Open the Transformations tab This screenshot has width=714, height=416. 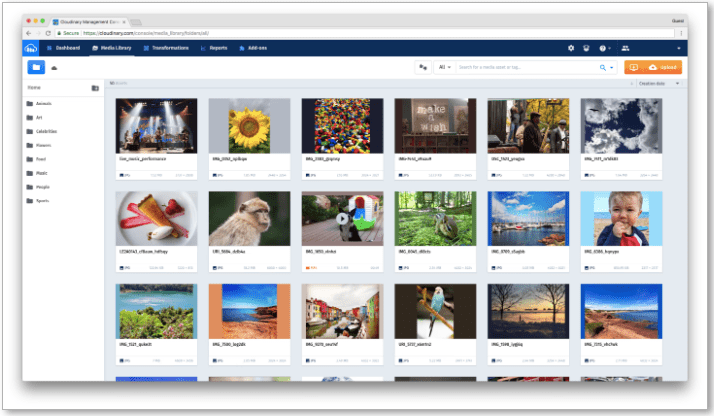[166, 48]
